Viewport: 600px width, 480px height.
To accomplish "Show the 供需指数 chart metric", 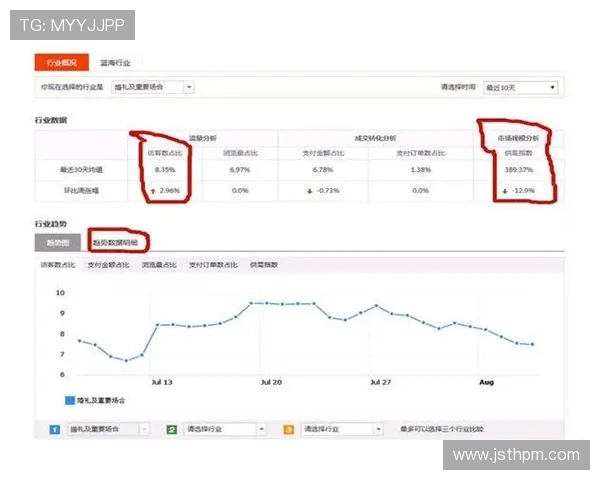I will (x=263, y=265).
